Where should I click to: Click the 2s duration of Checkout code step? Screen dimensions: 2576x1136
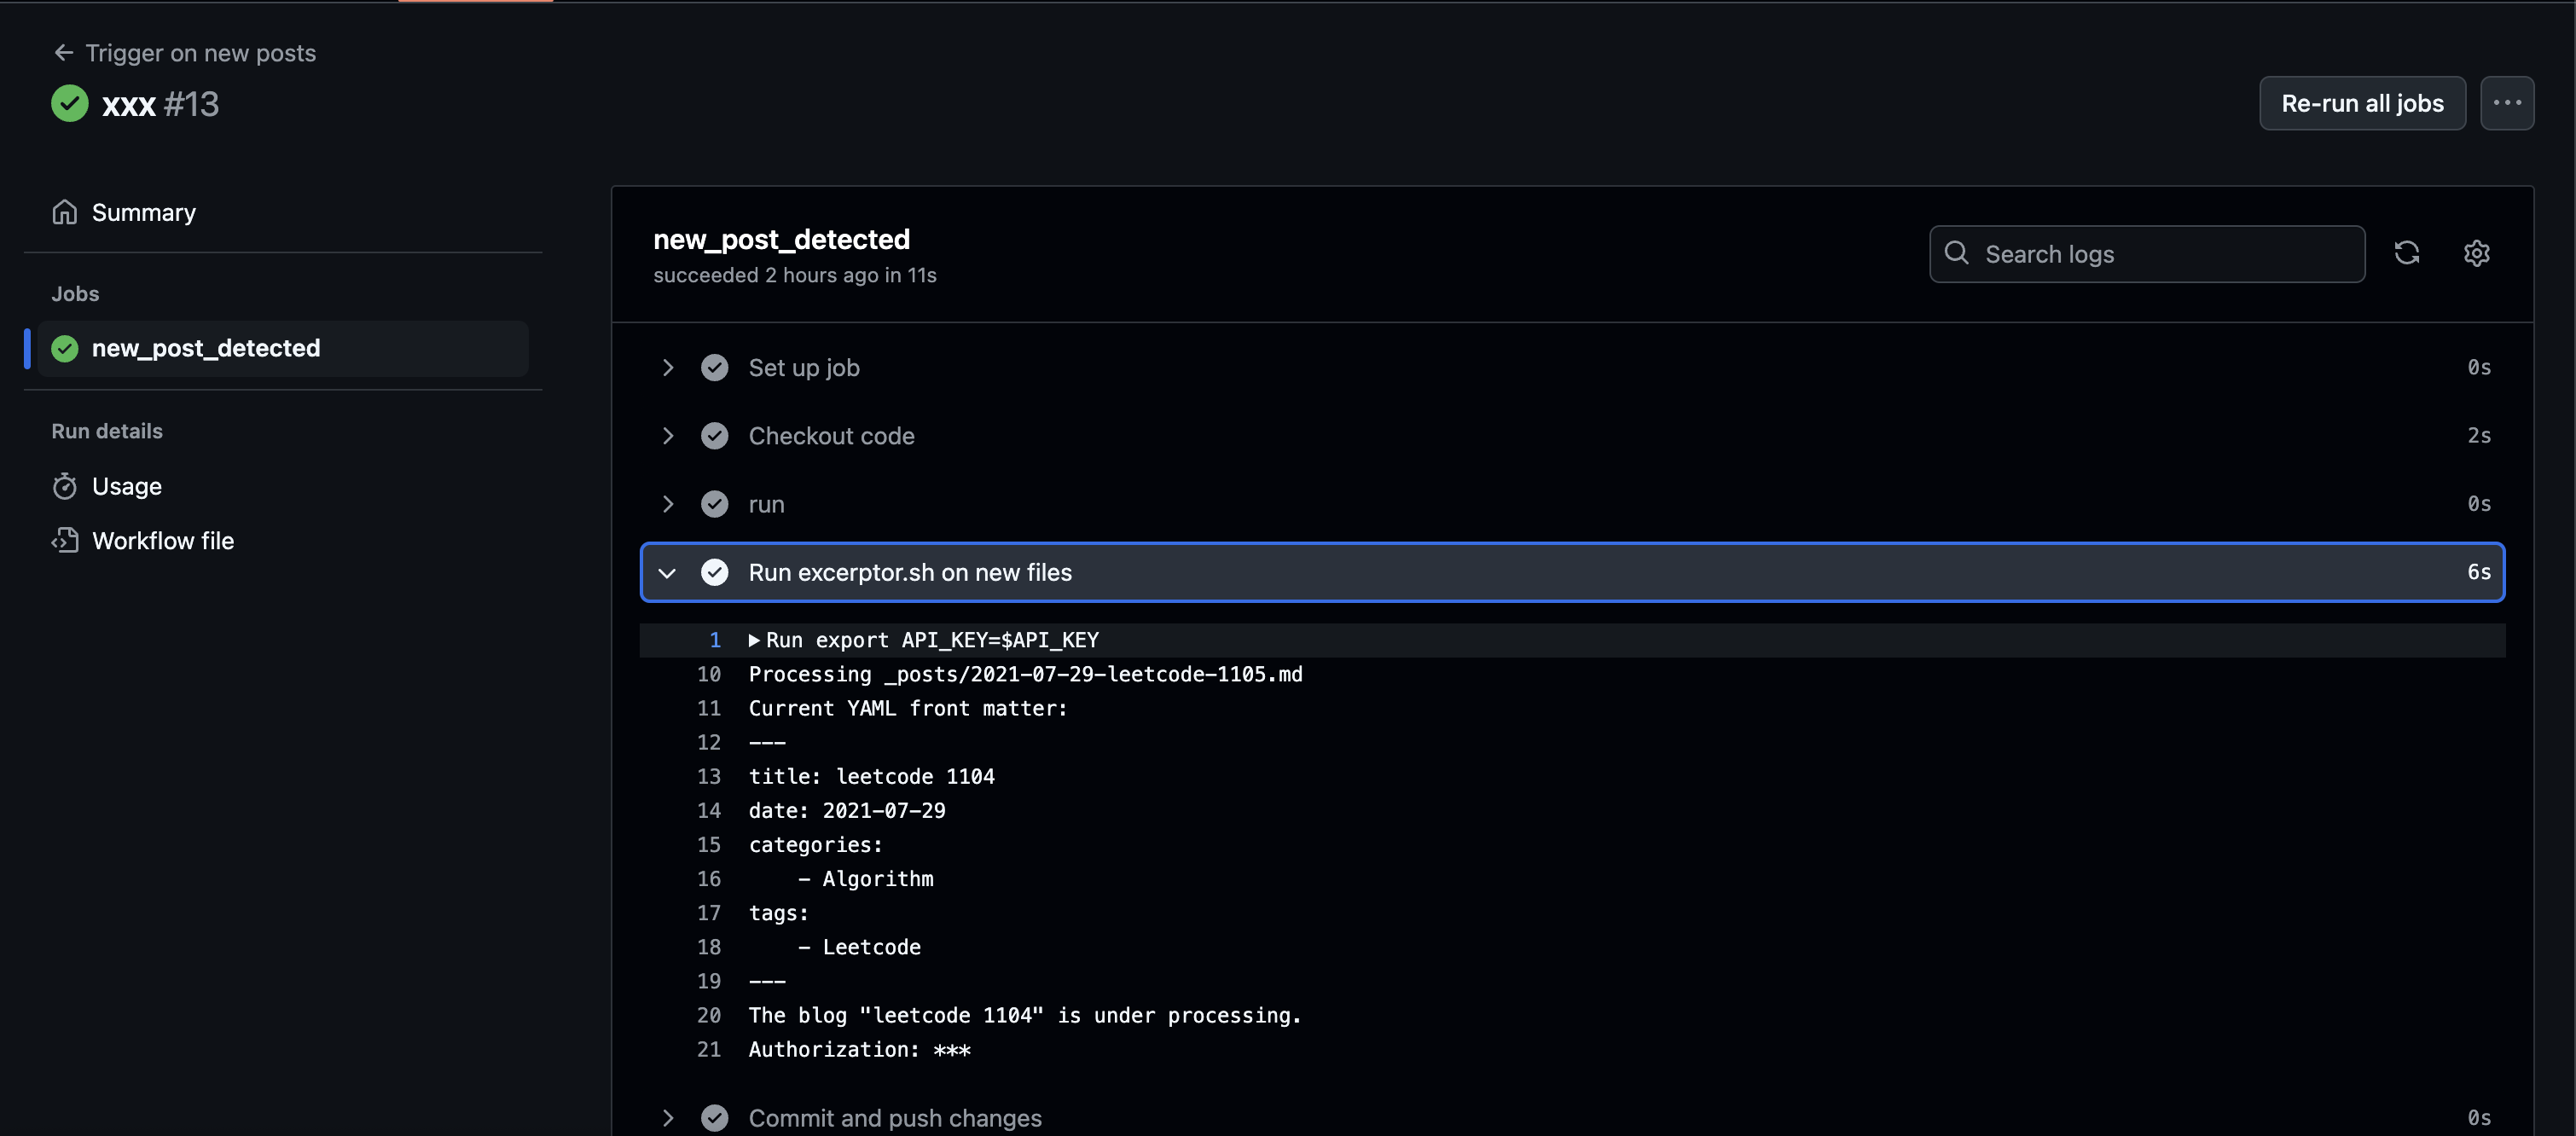click(2479, 436)
